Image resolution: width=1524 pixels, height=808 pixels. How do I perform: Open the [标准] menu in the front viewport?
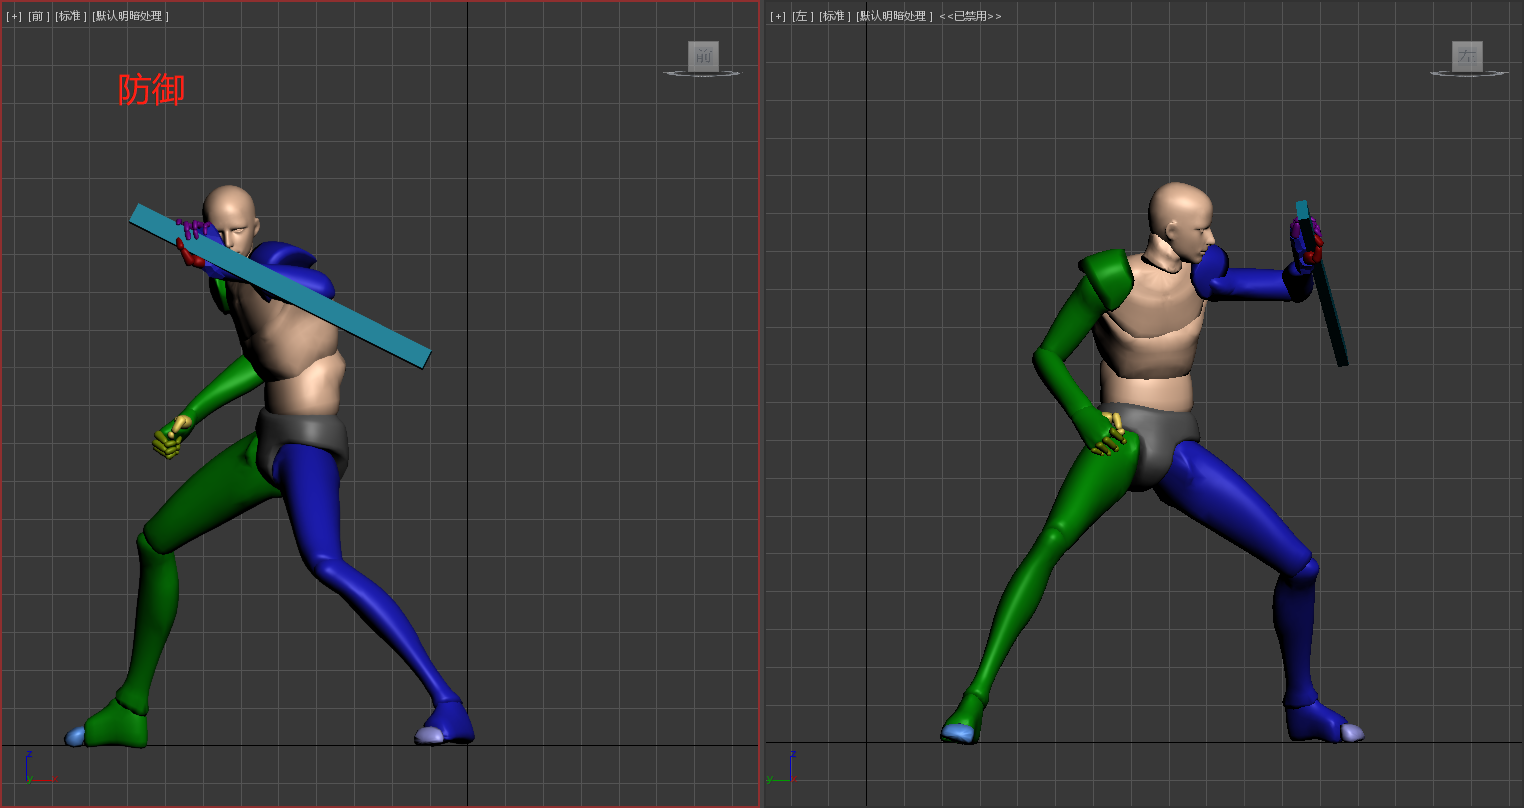click(71, 16)
